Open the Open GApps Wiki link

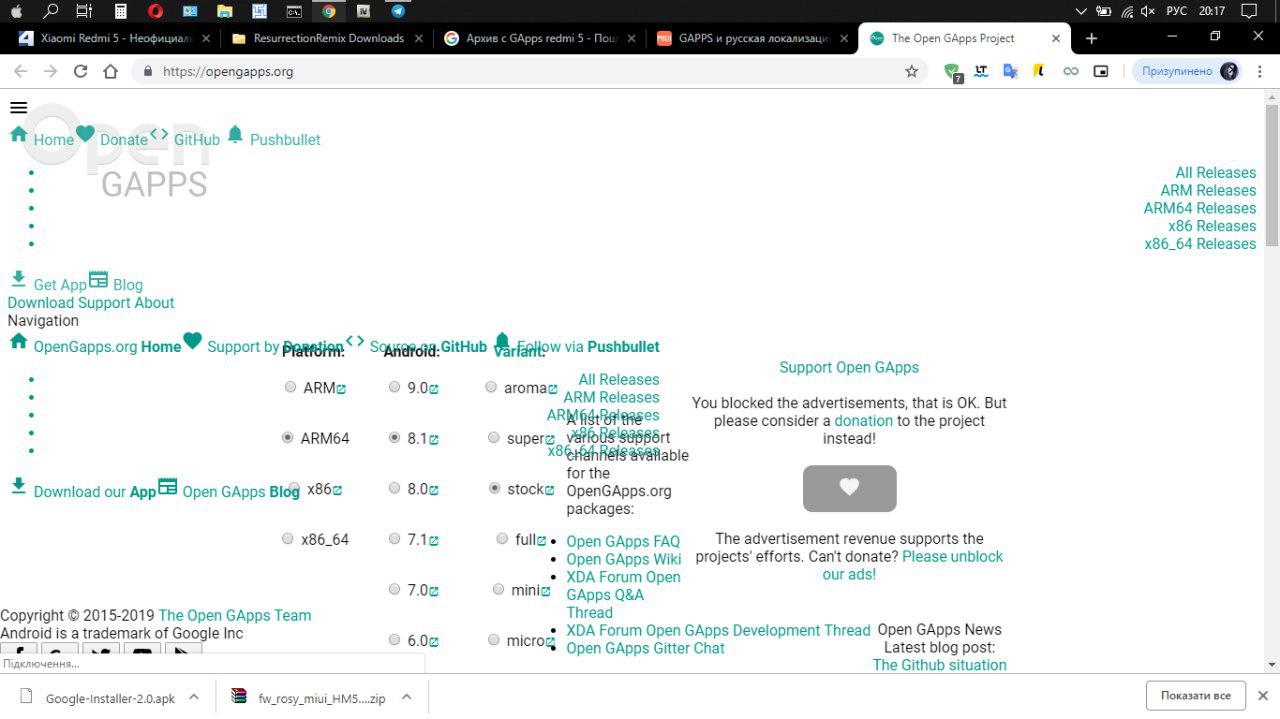(624, 559)
